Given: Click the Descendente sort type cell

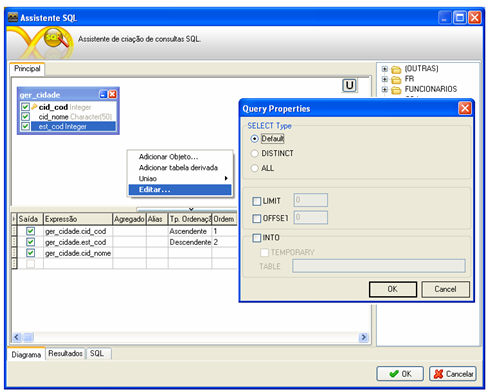Looking at the screenshot, I should 190,242.
